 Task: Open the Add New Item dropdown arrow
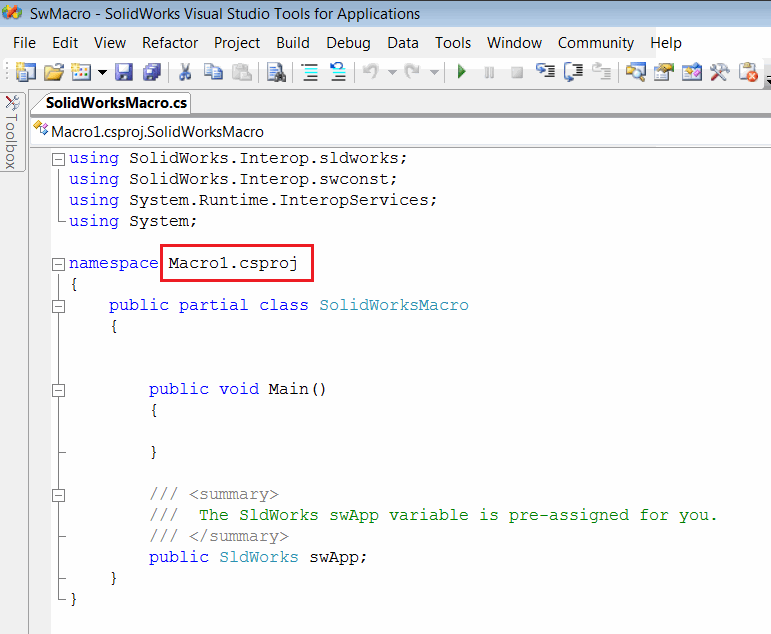click(102, 72)
